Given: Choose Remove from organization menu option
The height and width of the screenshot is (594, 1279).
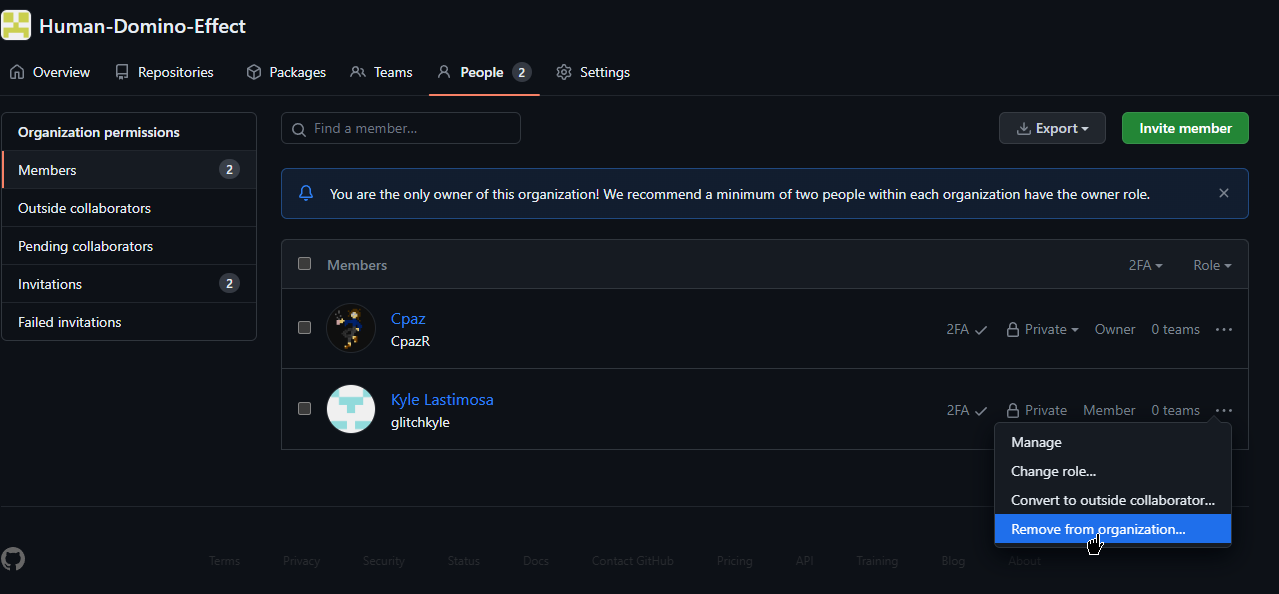Looking at the screenshot, I should (1097, 529).
